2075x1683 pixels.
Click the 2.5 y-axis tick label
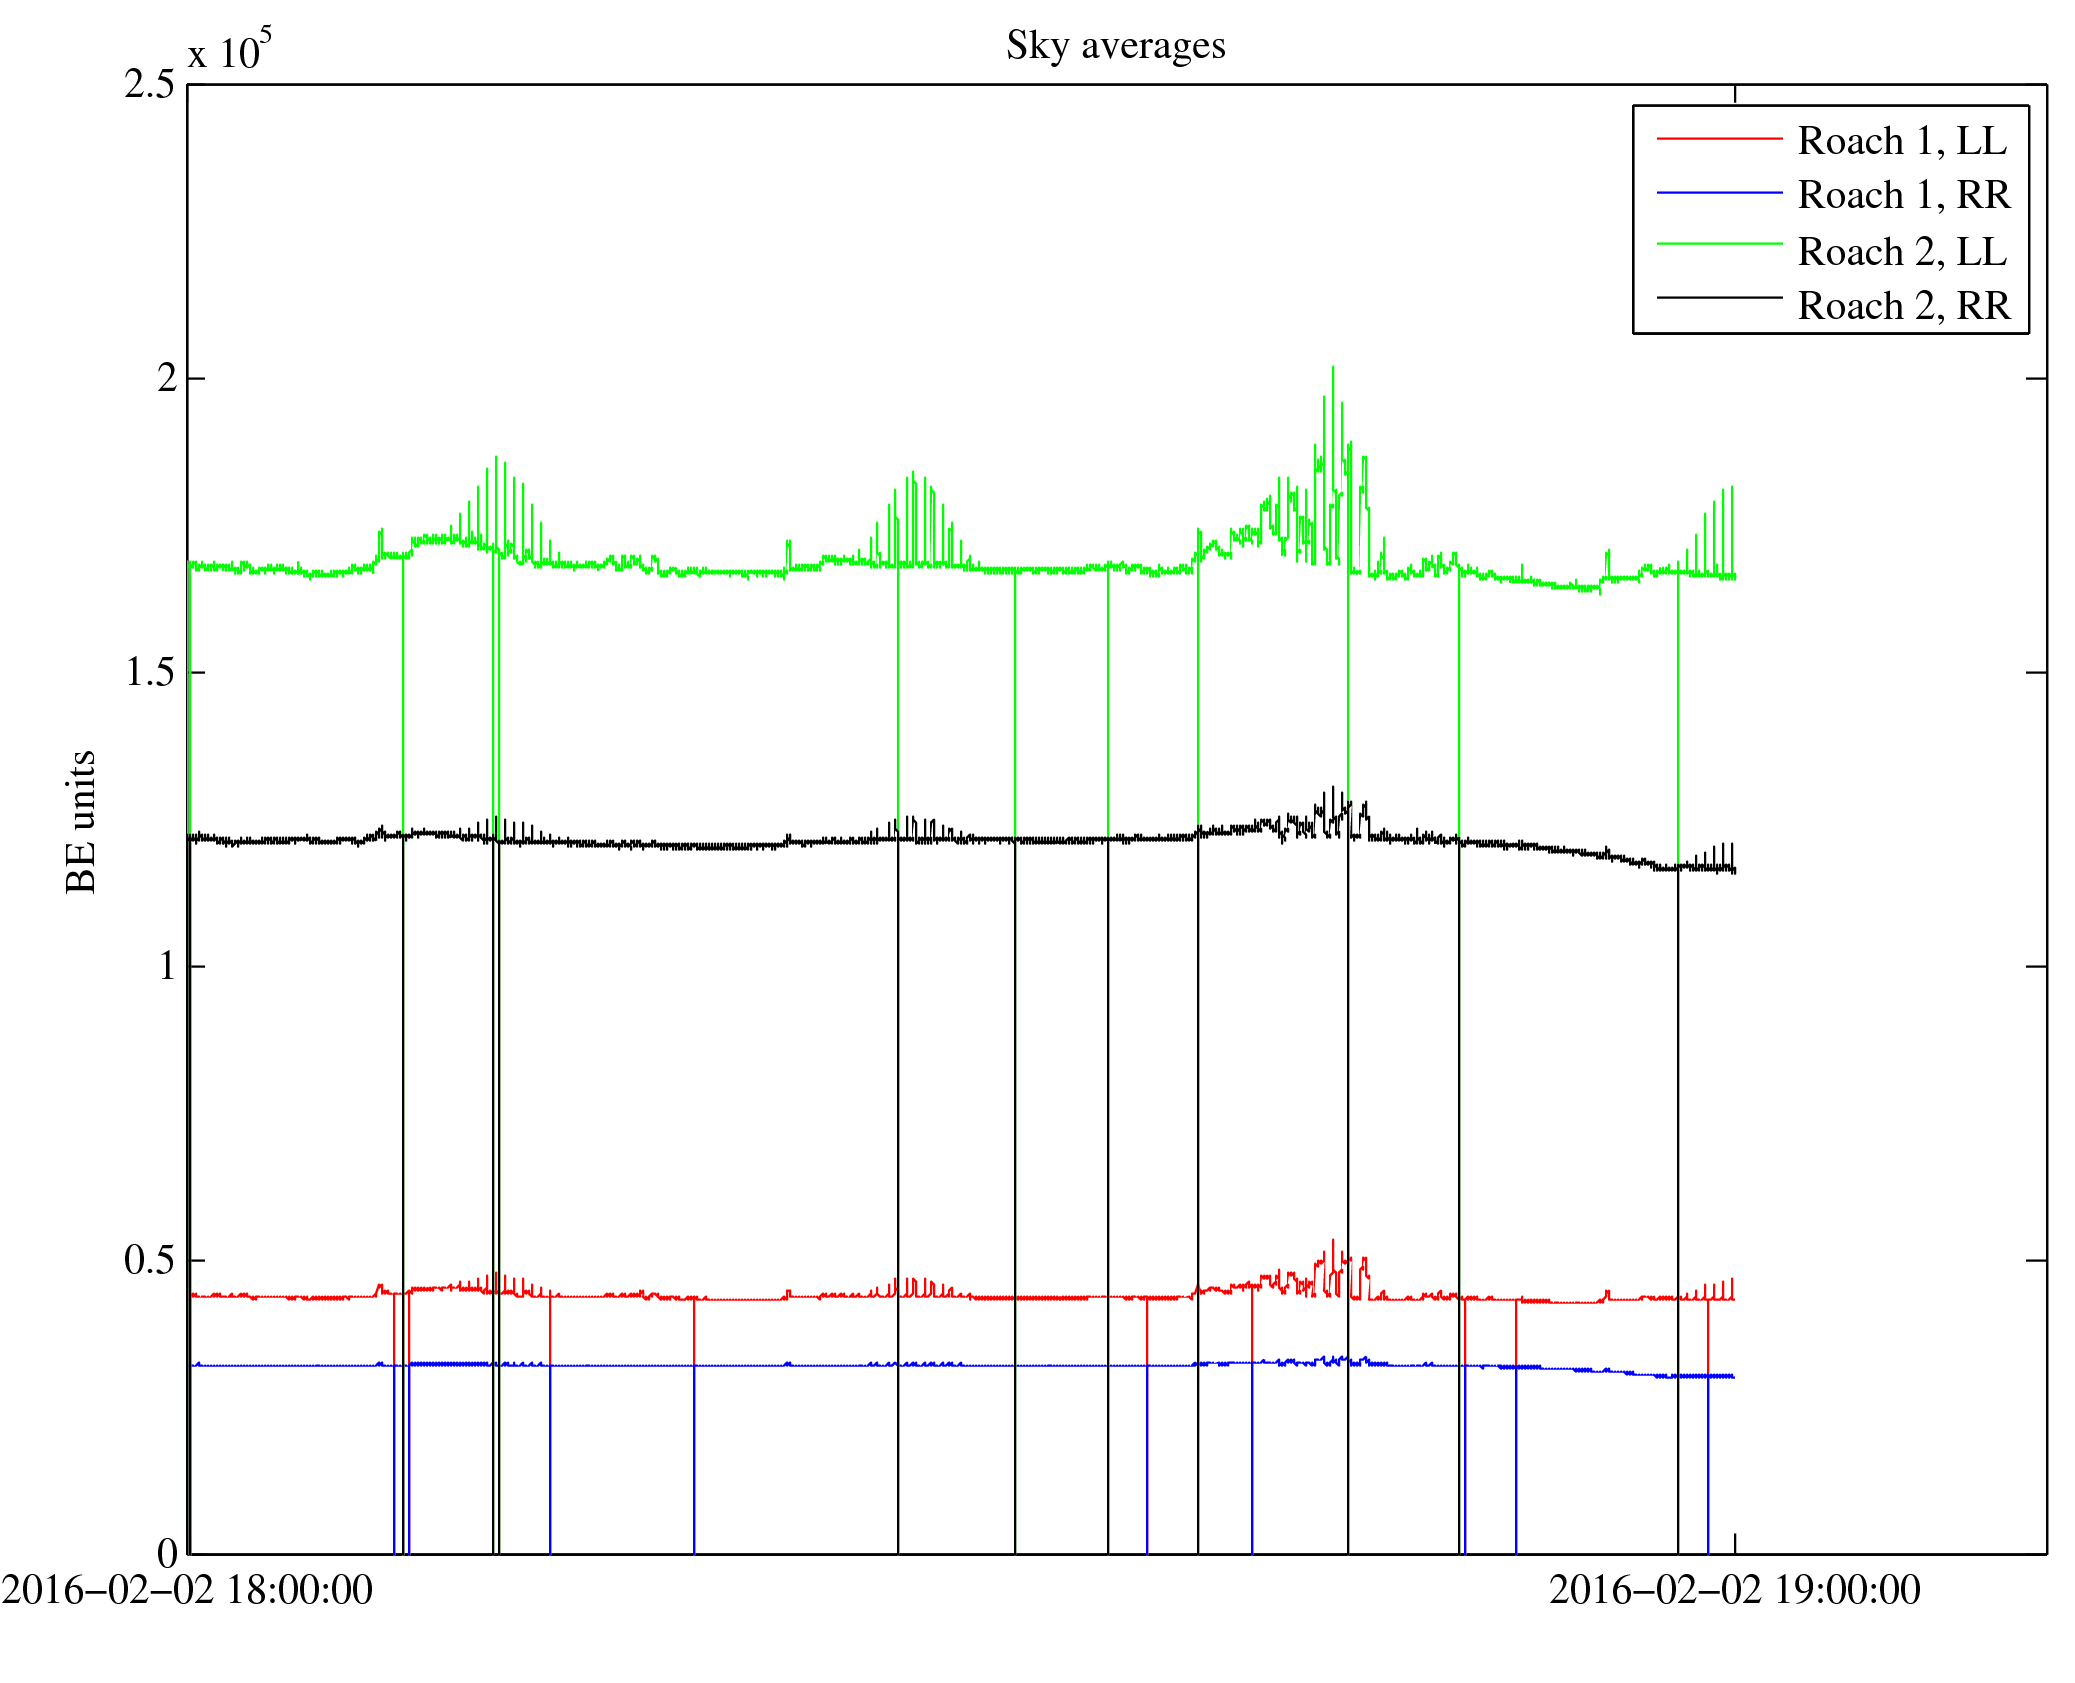point(149,85)
